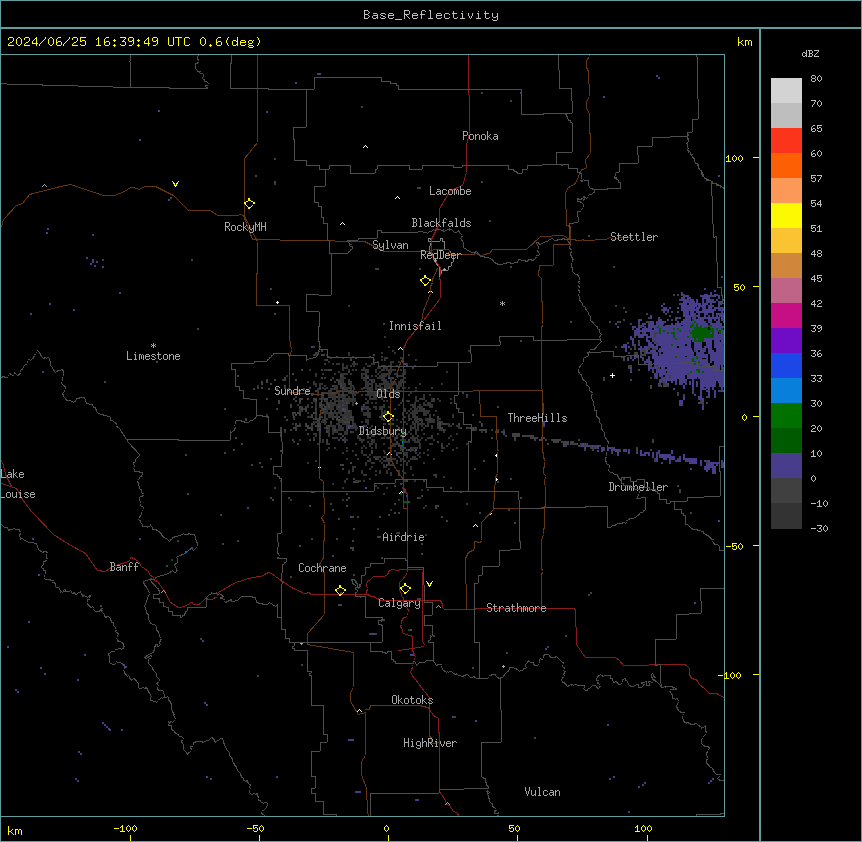Screen dimensions: 862x842
Task: Click the Banff label
Action: [124, 567]
